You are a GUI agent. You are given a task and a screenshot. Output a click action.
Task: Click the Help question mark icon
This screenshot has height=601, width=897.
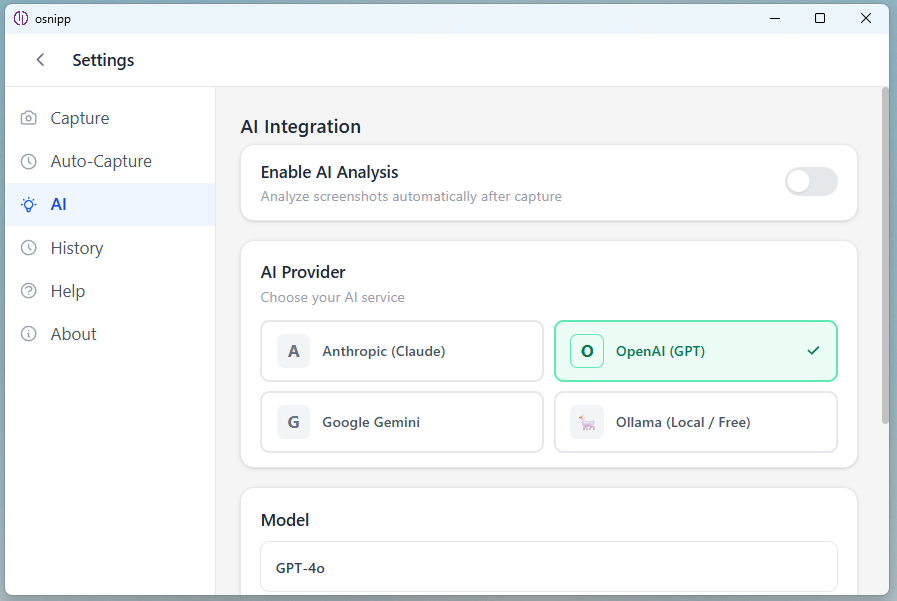tap(28, 290)
